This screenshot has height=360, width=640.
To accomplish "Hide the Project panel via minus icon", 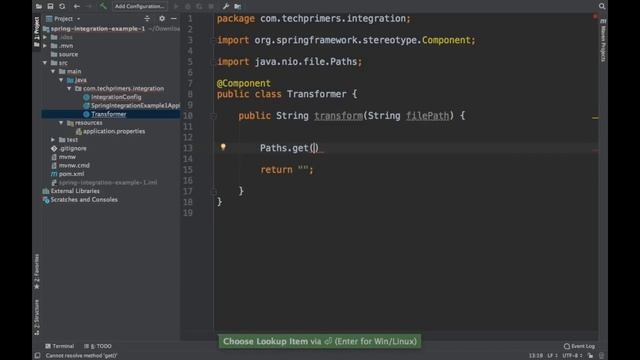I will [x=173, y=19].
